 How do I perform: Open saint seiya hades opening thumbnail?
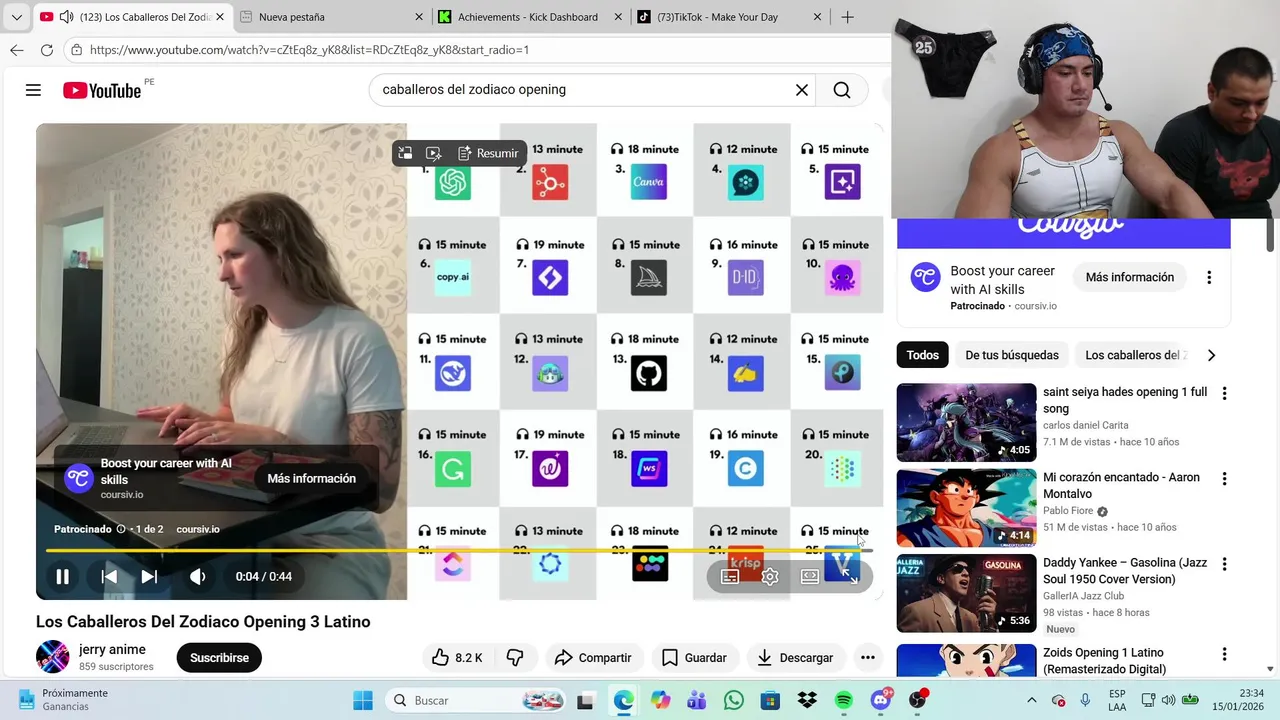click(x=966, y=422)
